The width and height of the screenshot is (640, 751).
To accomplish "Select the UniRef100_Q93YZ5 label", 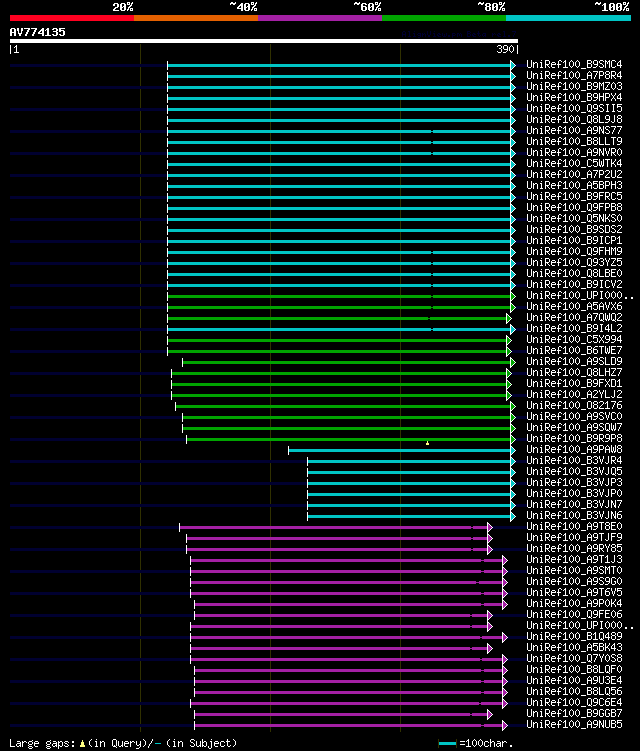I will pos(574,262).
